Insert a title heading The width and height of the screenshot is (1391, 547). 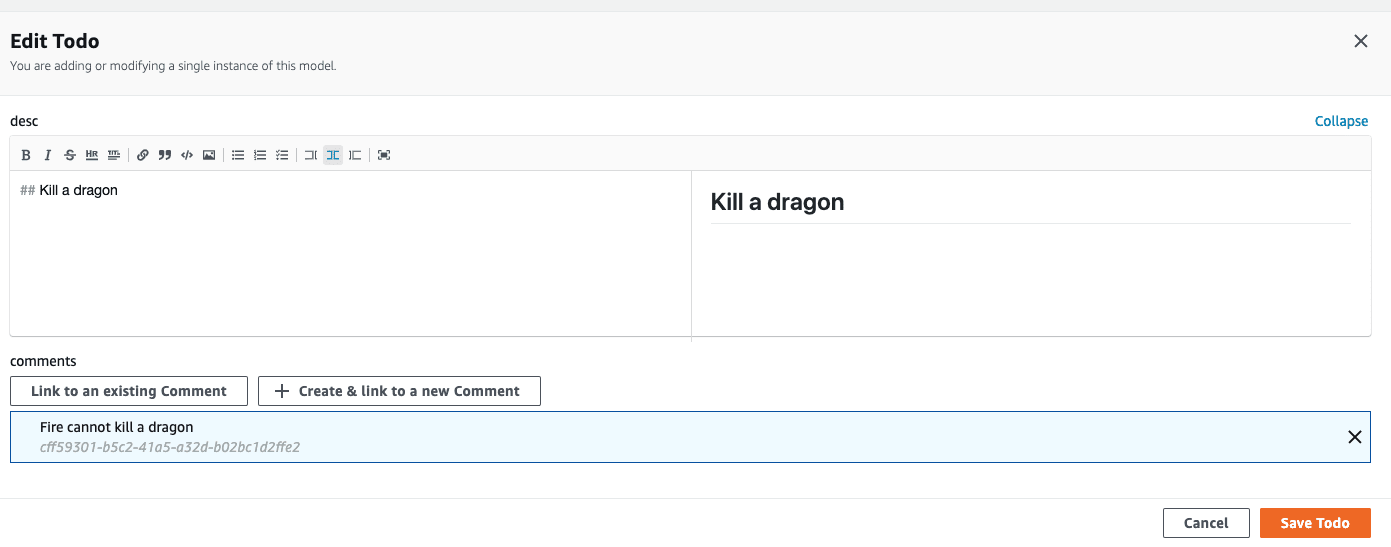coord(114,155)
